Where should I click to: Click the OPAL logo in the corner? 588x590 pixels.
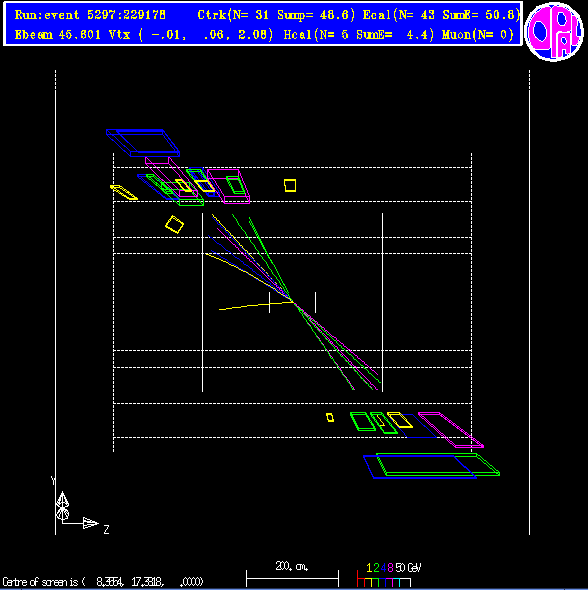(554, 32)
